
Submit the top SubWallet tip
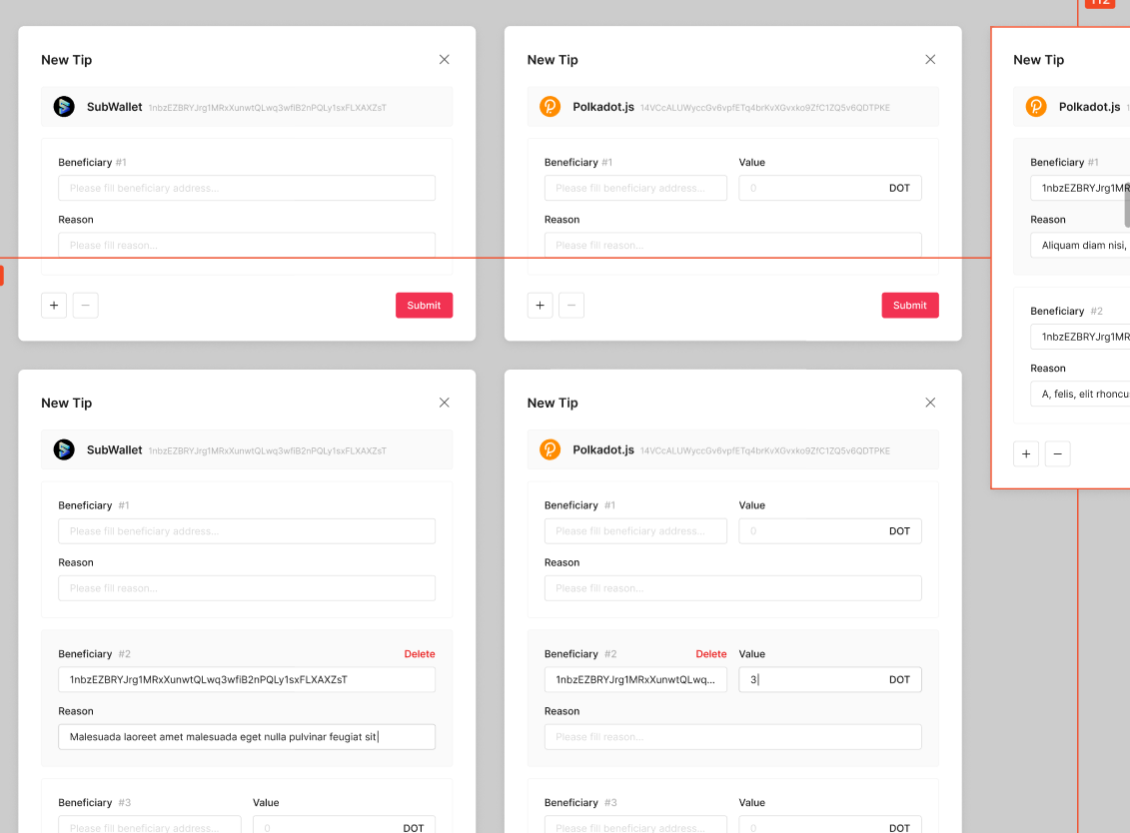coord(424,305)
